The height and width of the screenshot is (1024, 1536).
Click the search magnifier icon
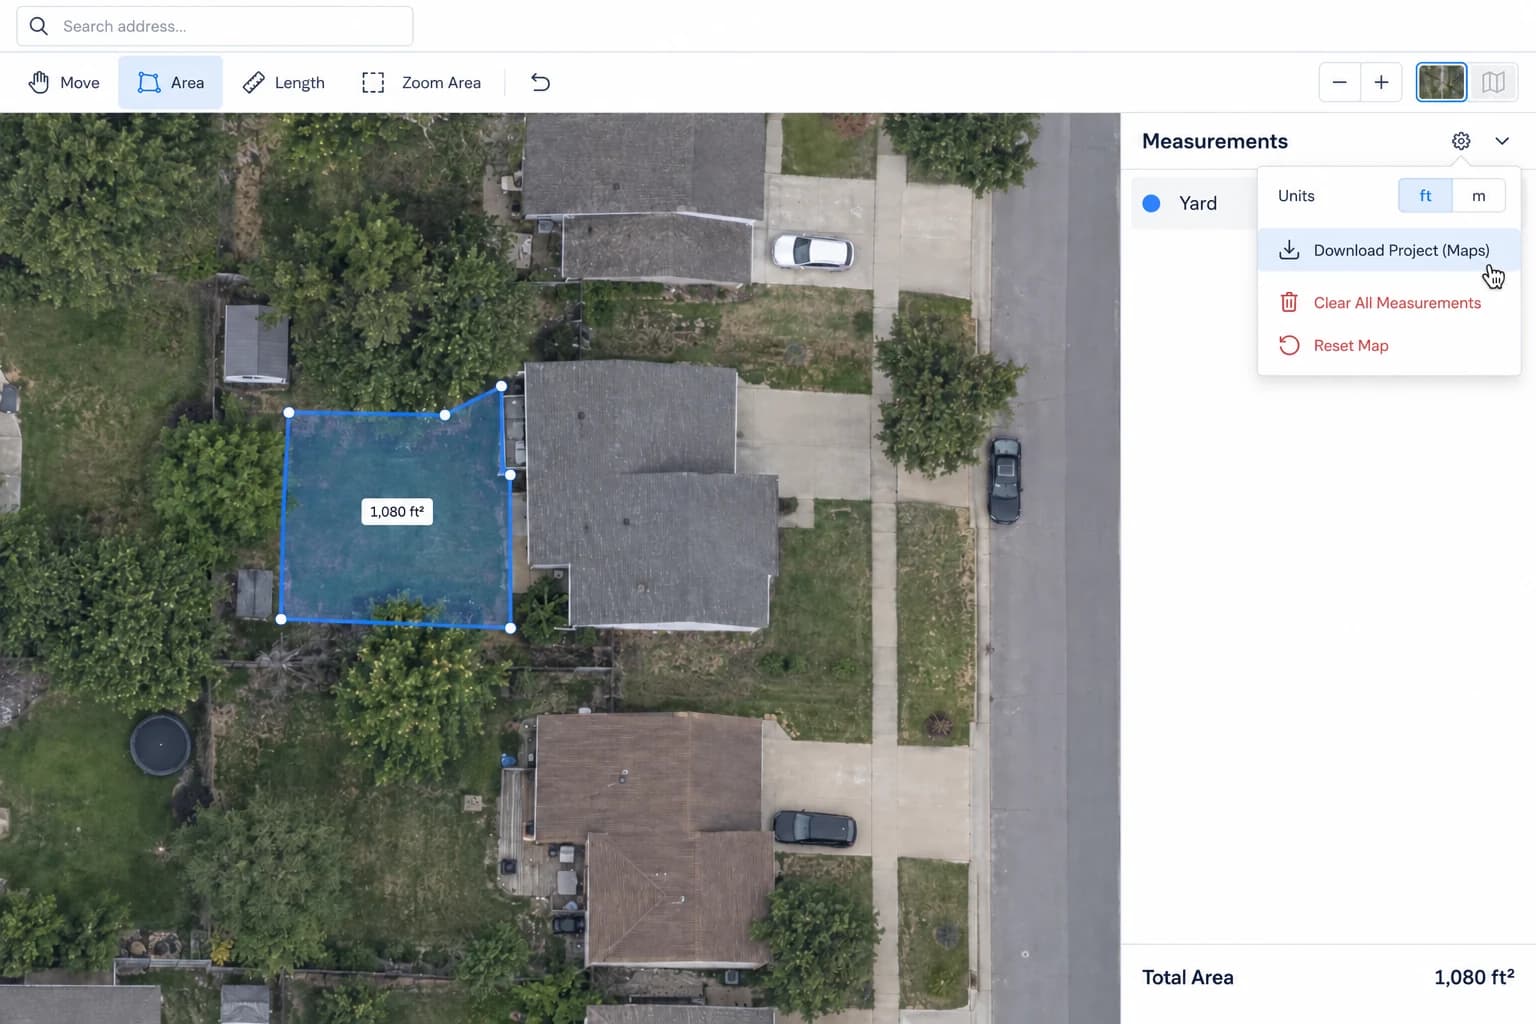click(x=39, y=26)
